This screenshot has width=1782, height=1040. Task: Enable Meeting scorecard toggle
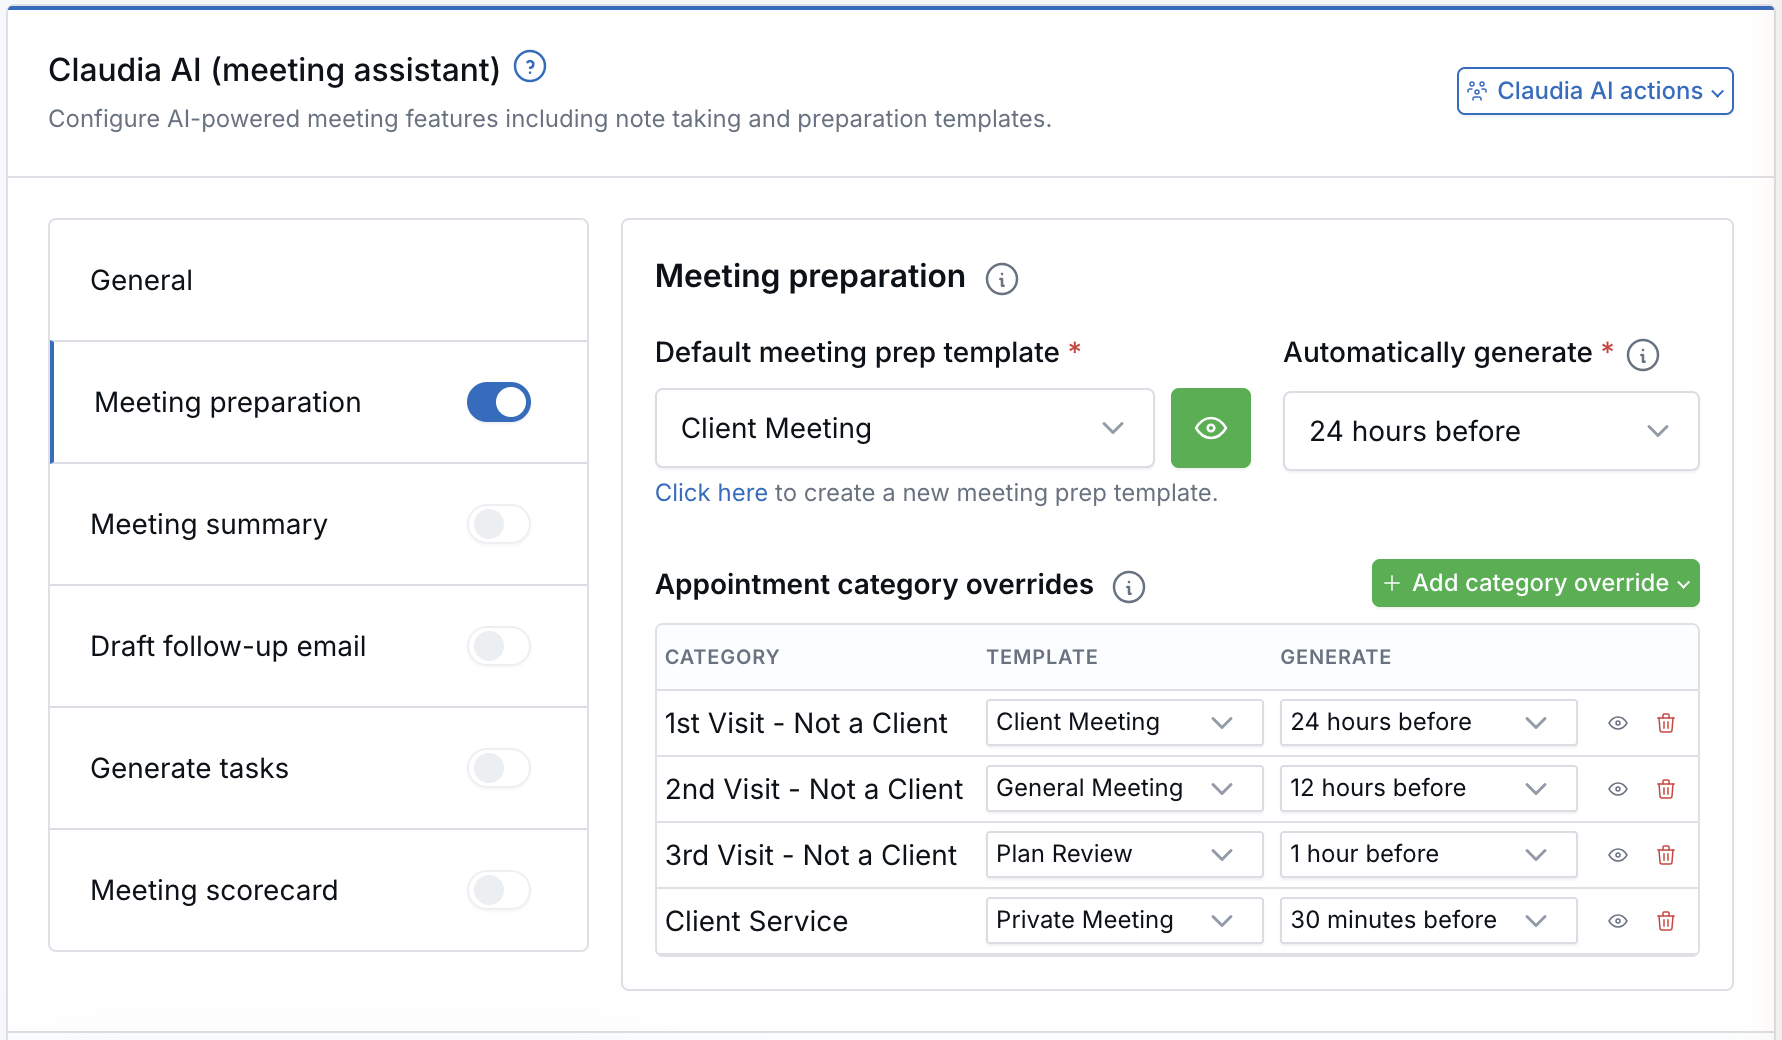pyautogui.click(x=499, y=890)
